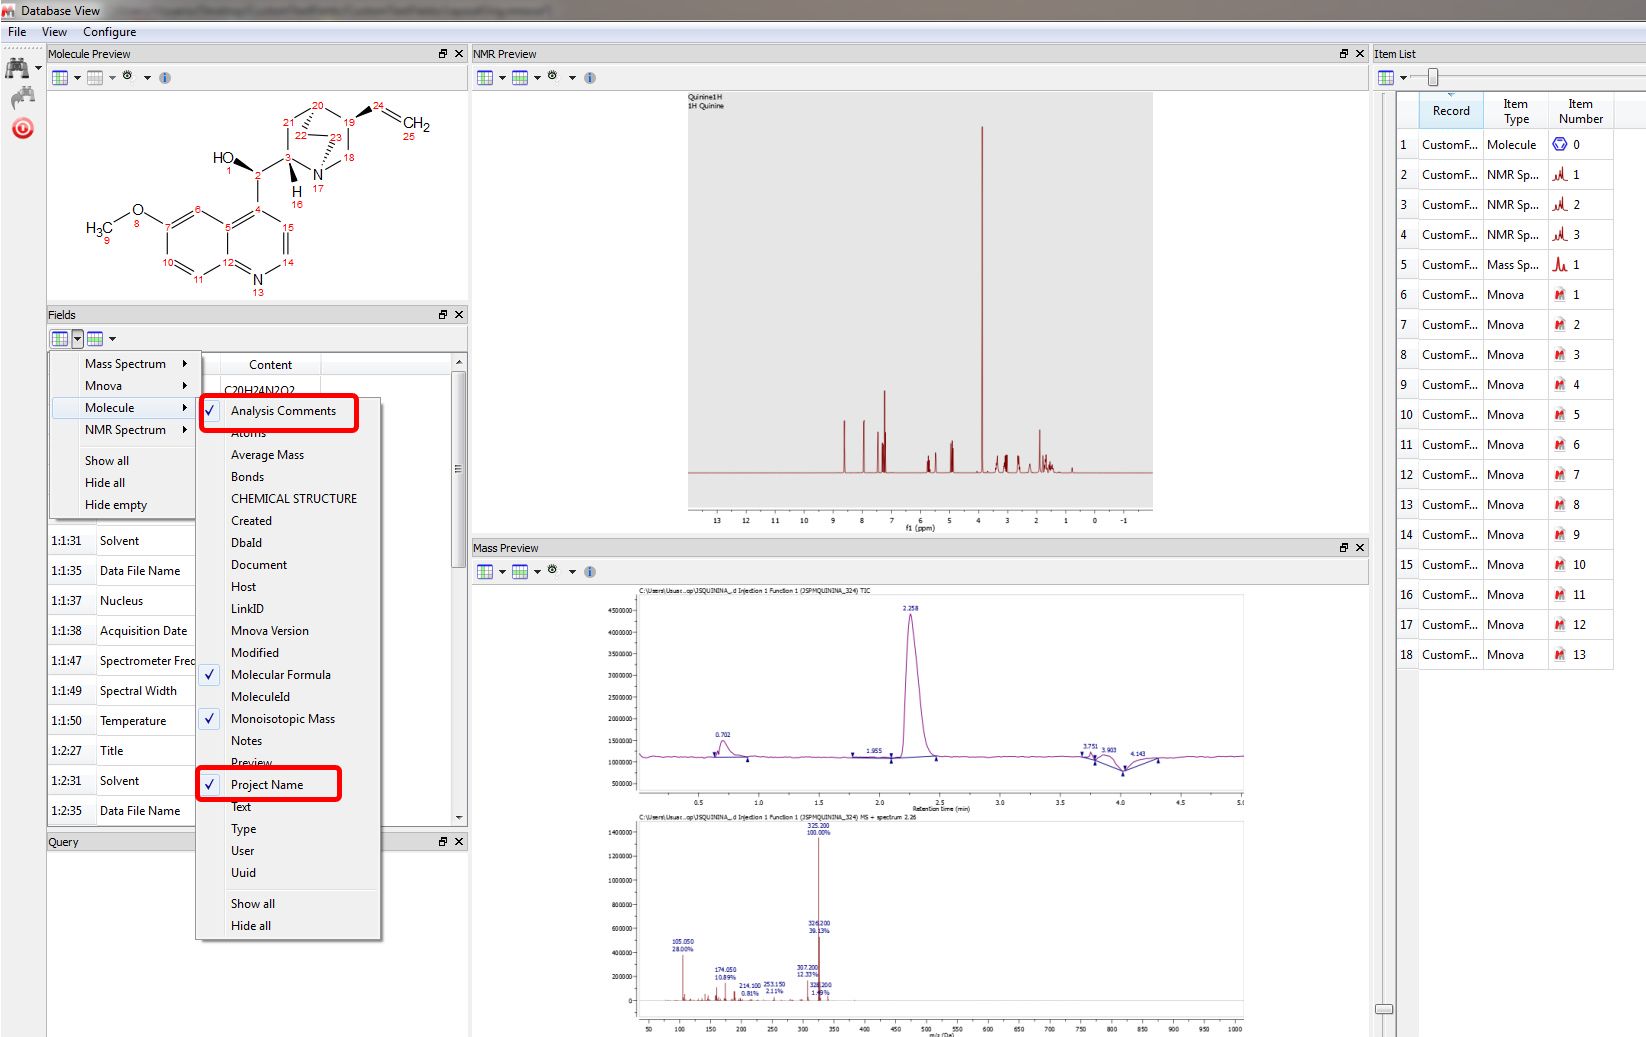Sort by Record column header

tap(1450, 111)
